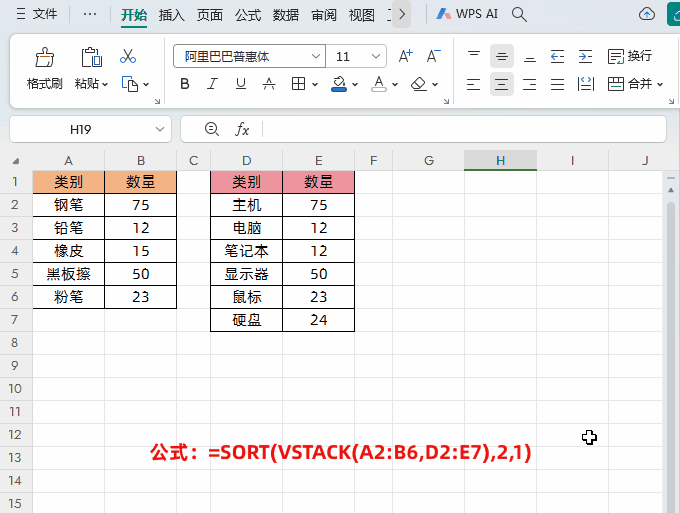Decrease indent icon
Screen dimensions: 680x513
(x=557, y=56)
